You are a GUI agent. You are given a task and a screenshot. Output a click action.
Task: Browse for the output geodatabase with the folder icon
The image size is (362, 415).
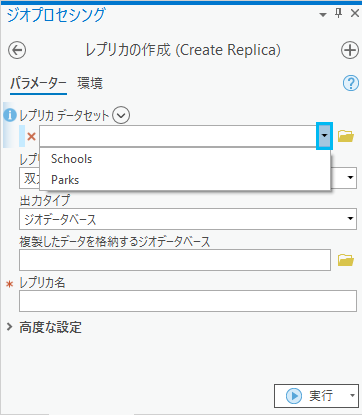coord(346,260)
